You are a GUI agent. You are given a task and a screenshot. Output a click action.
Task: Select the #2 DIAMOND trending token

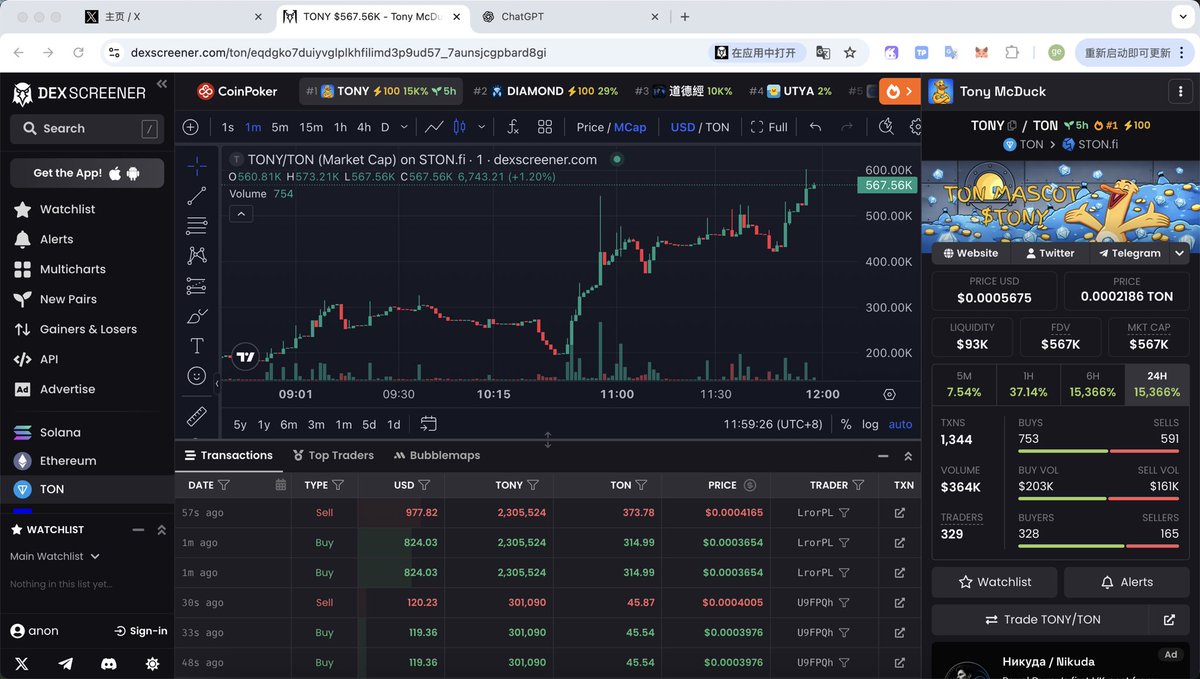(x=545, y=91)
